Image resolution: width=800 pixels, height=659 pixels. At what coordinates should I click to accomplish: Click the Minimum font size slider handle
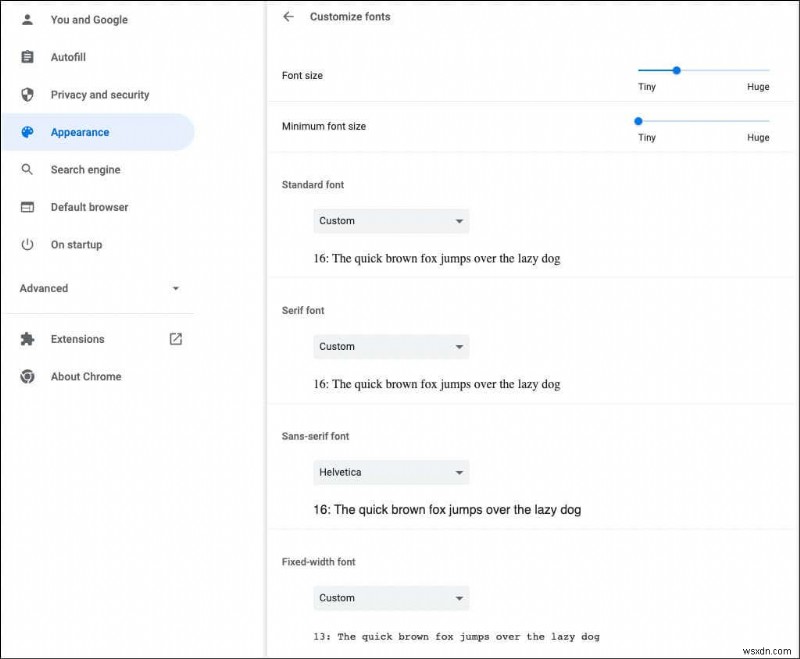pos(637,121)
